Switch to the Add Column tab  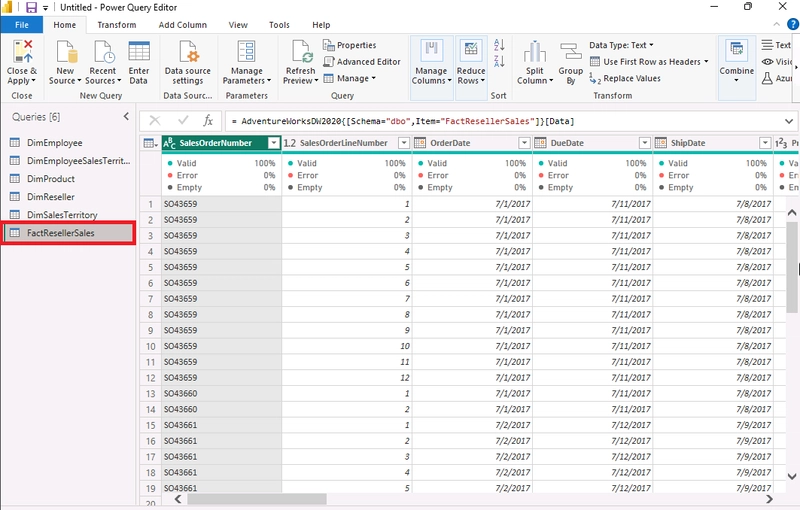coord(183,24)
